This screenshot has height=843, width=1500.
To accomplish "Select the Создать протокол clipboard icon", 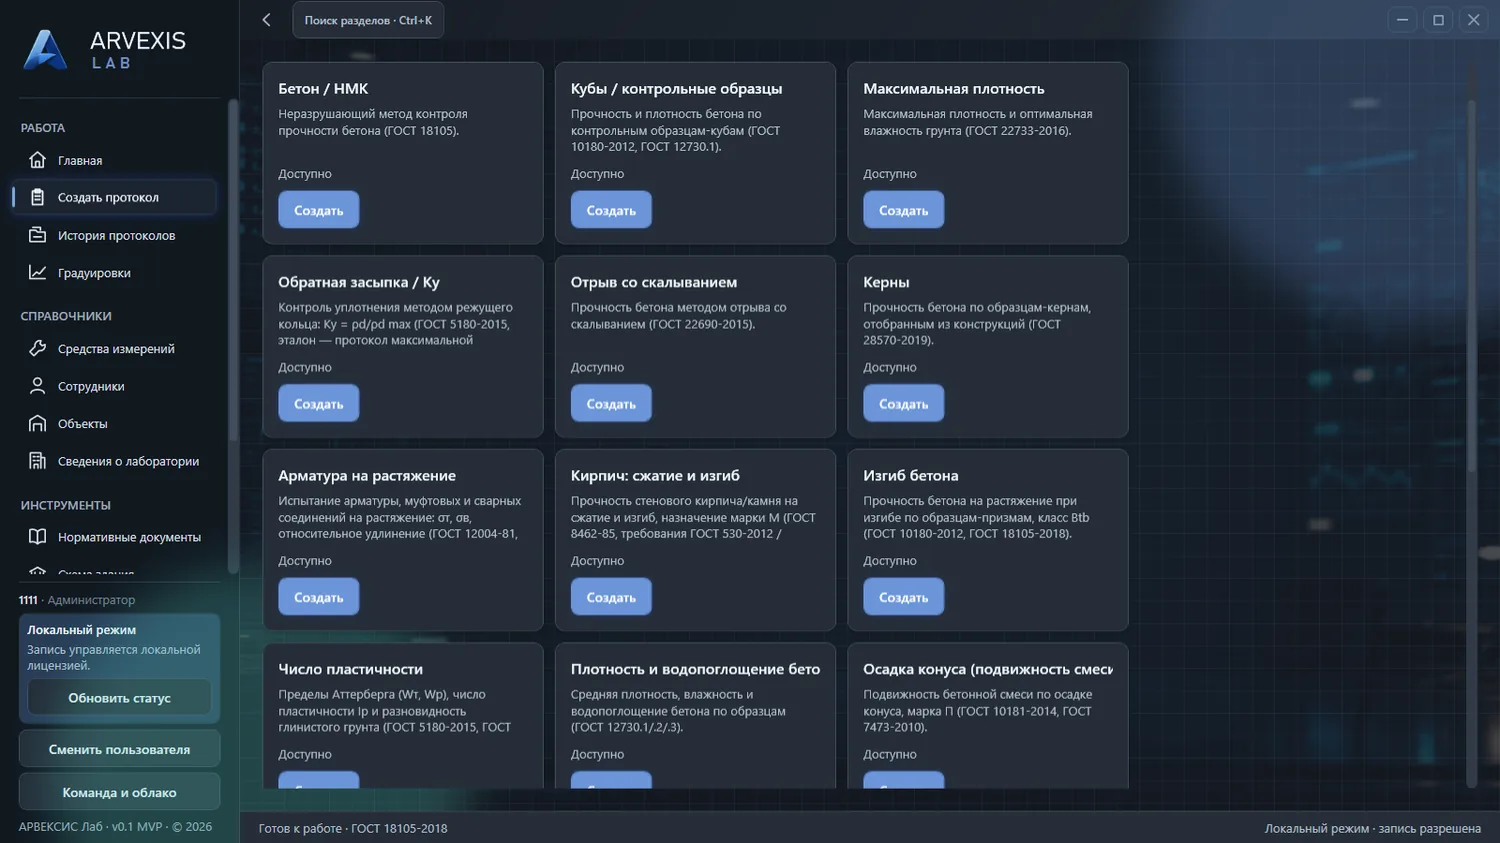I will 38,197.
